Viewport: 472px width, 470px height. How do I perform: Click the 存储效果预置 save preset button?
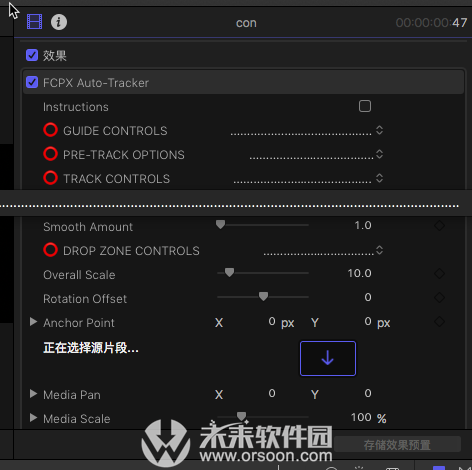[x=397, y=445]
